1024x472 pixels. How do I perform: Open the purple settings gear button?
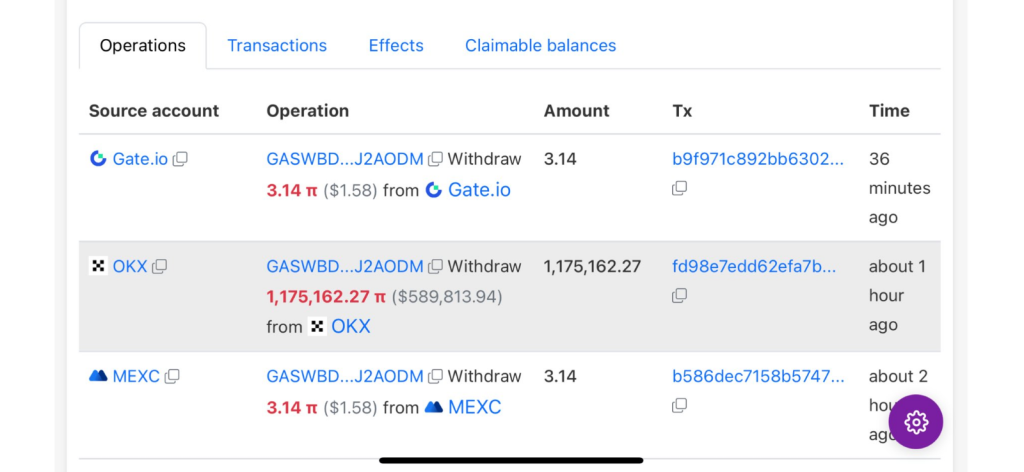[x=915, y=422]
